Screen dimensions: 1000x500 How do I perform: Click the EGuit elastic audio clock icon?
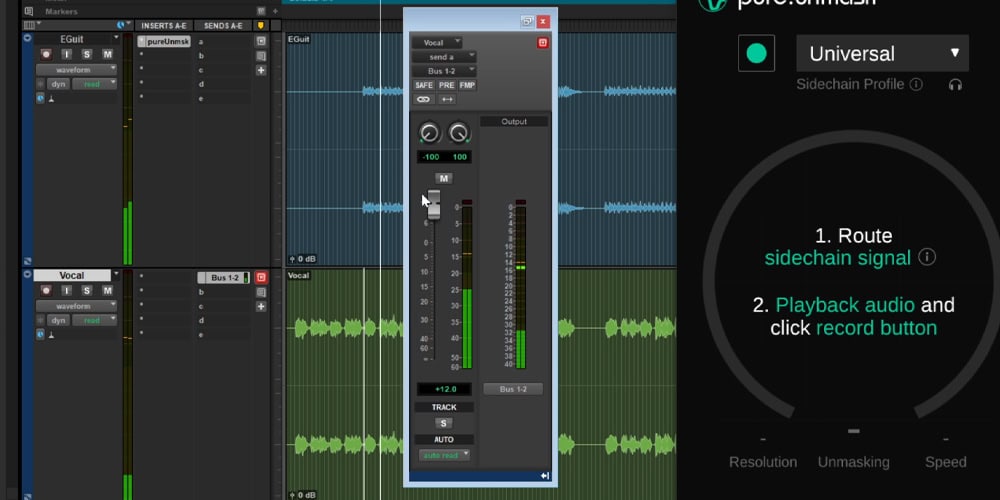(x=40, y=99)
